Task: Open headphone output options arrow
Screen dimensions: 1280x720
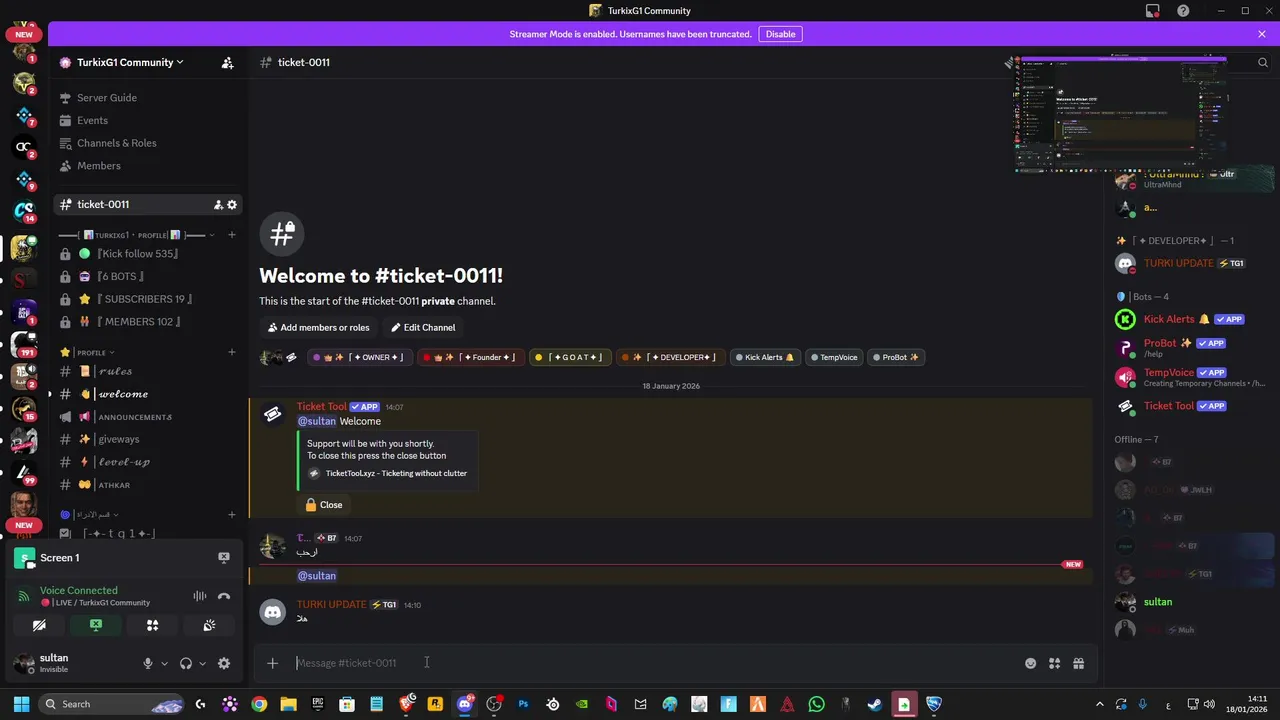Action: coord(202,663)
